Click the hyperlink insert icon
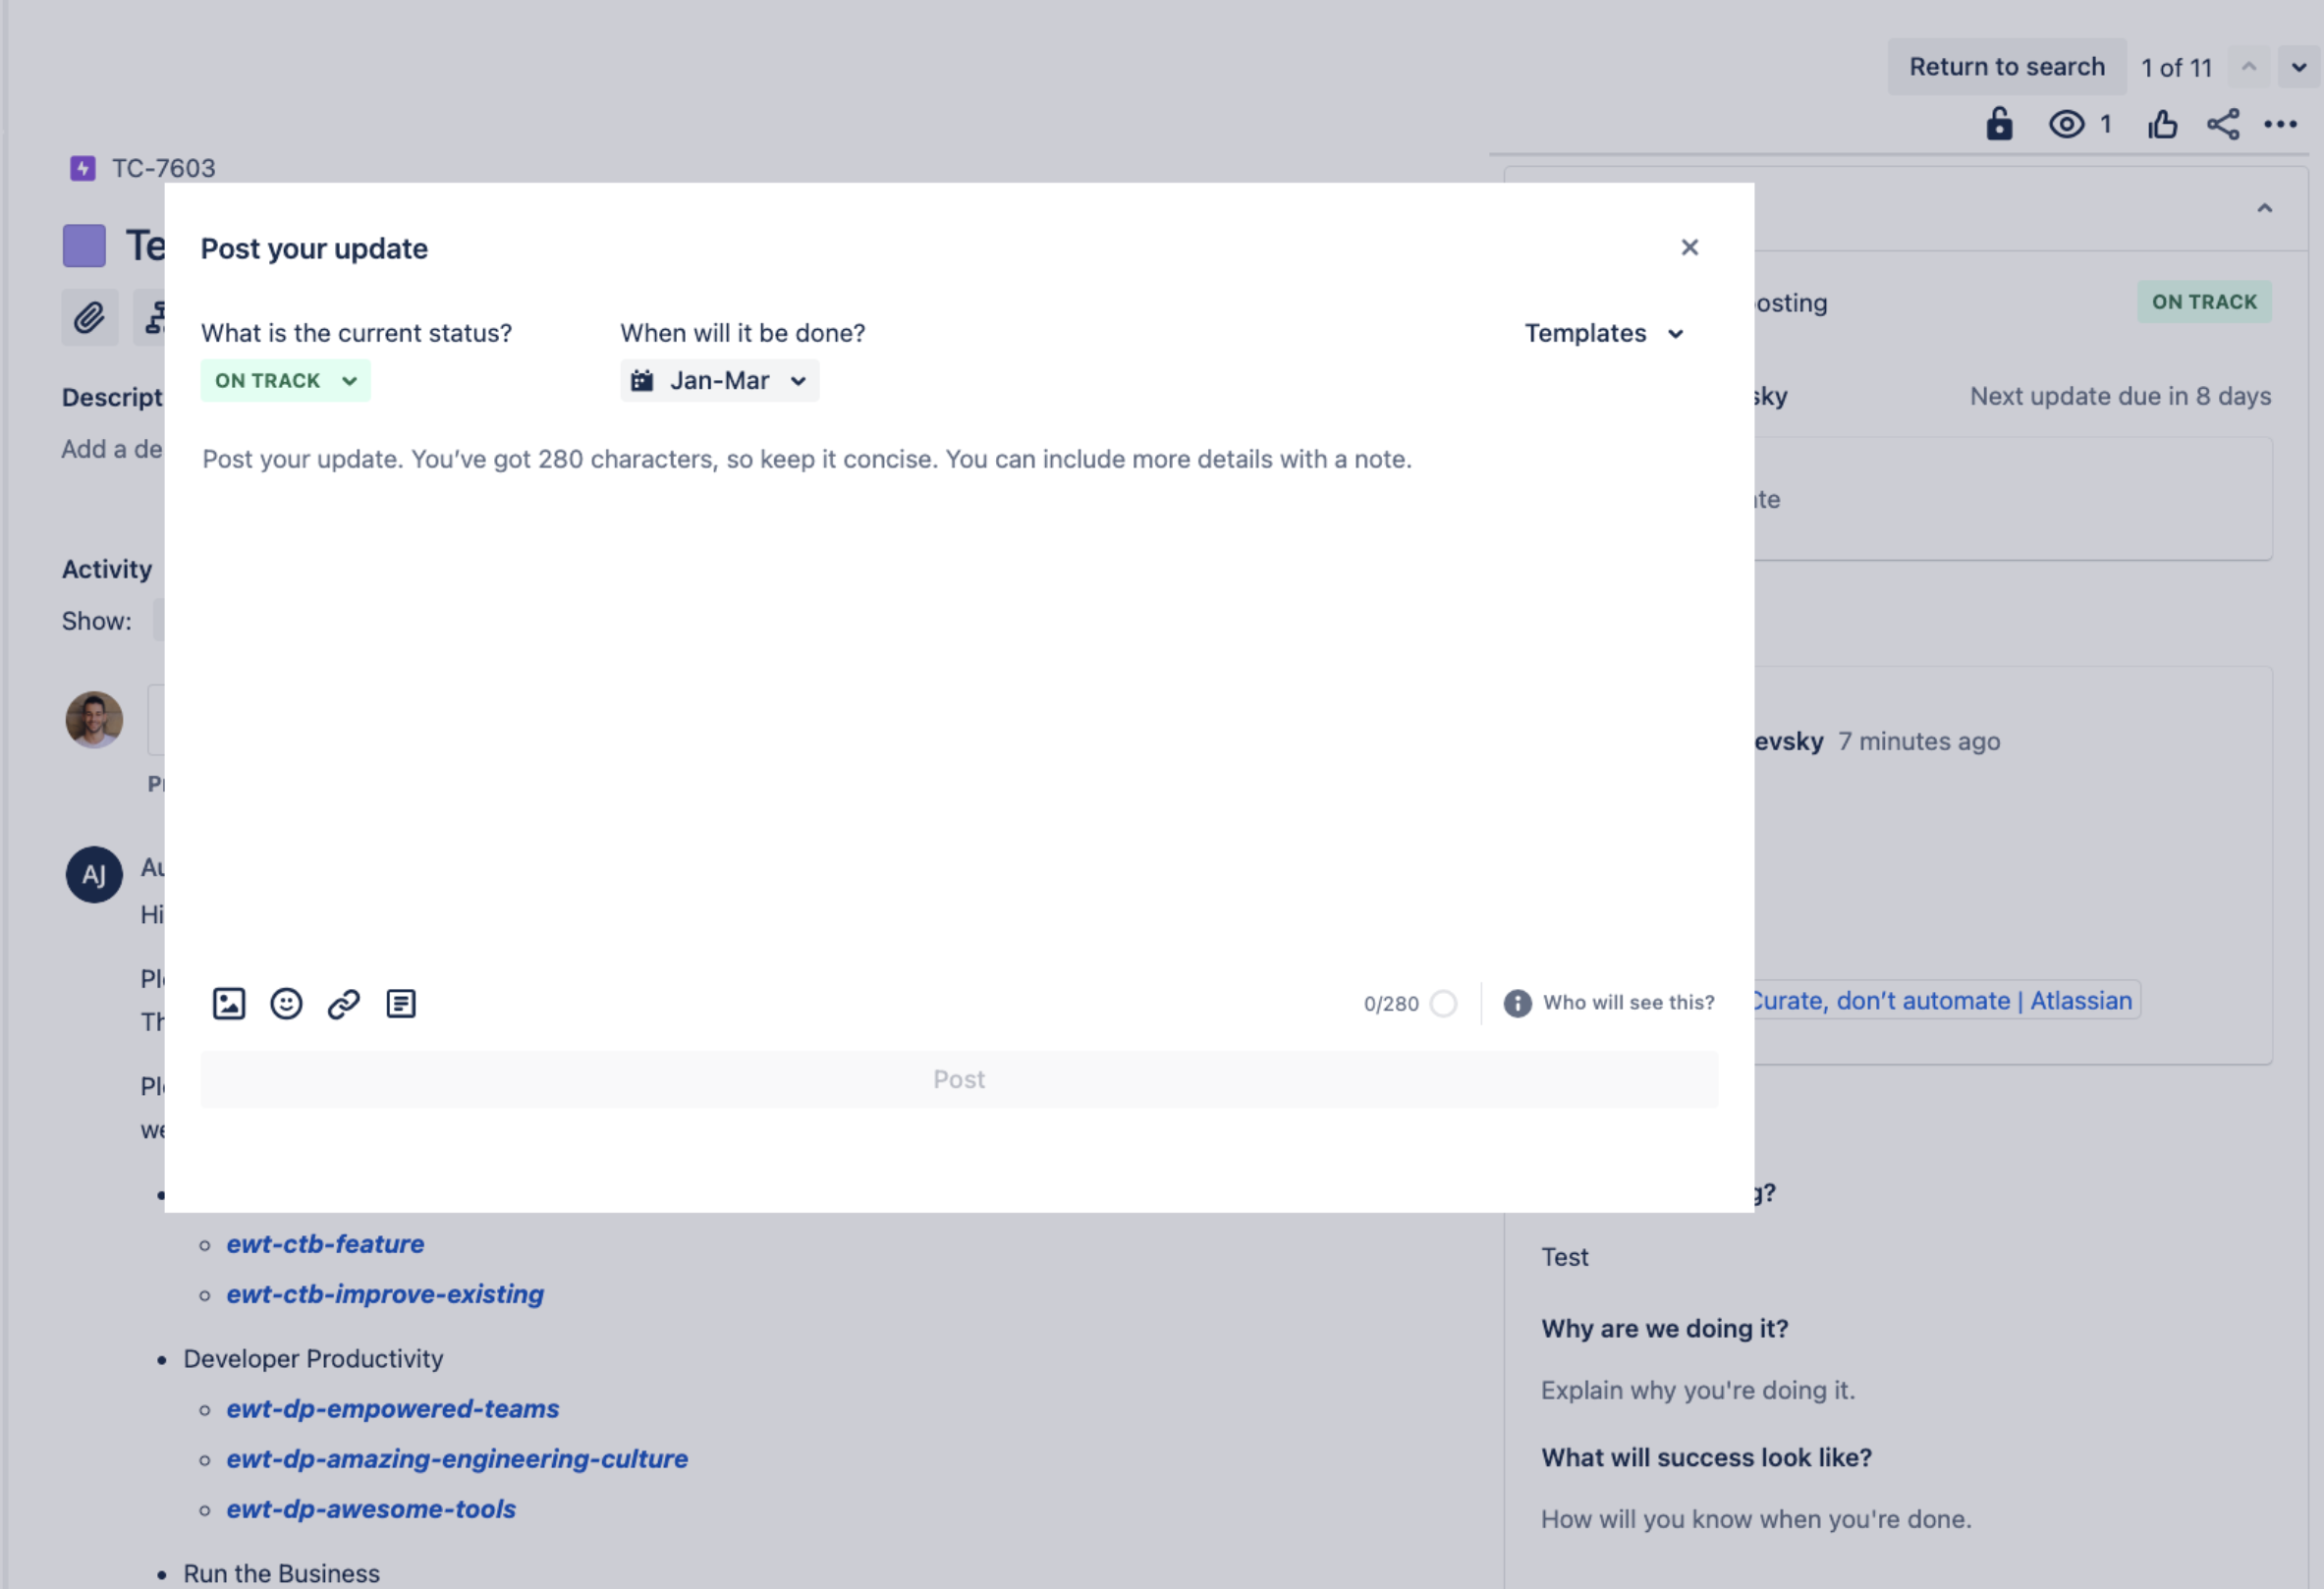This screenshot has width=2324, height=1589. coord(345,1003)
